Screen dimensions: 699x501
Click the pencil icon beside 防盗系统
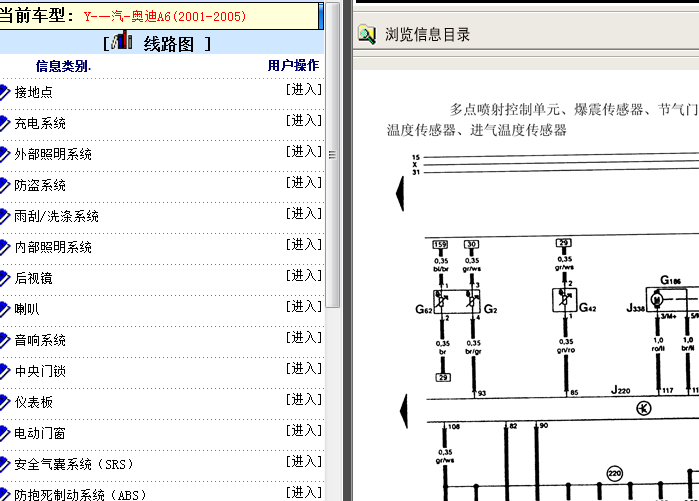pos(4,185)
